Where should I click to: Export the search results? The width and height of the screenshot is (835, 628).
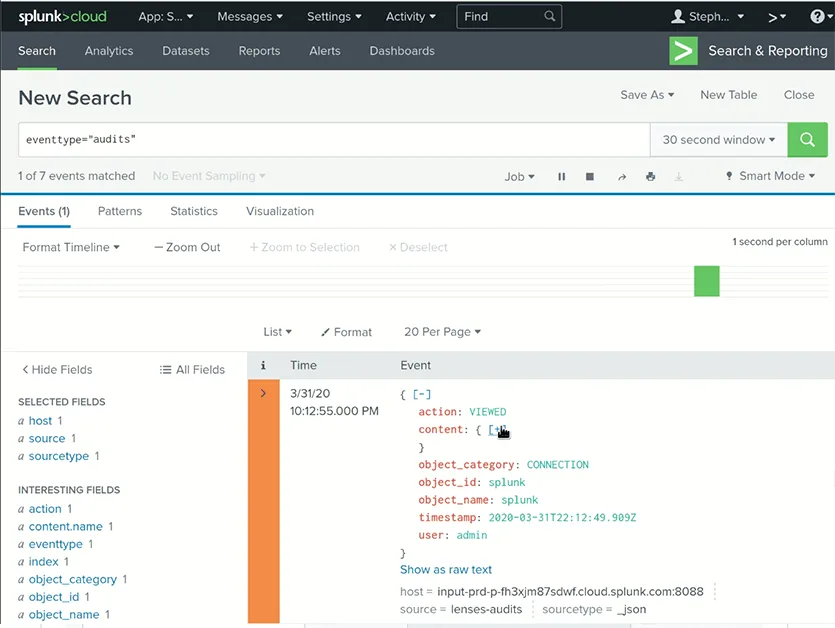click(x=679, y=176)
